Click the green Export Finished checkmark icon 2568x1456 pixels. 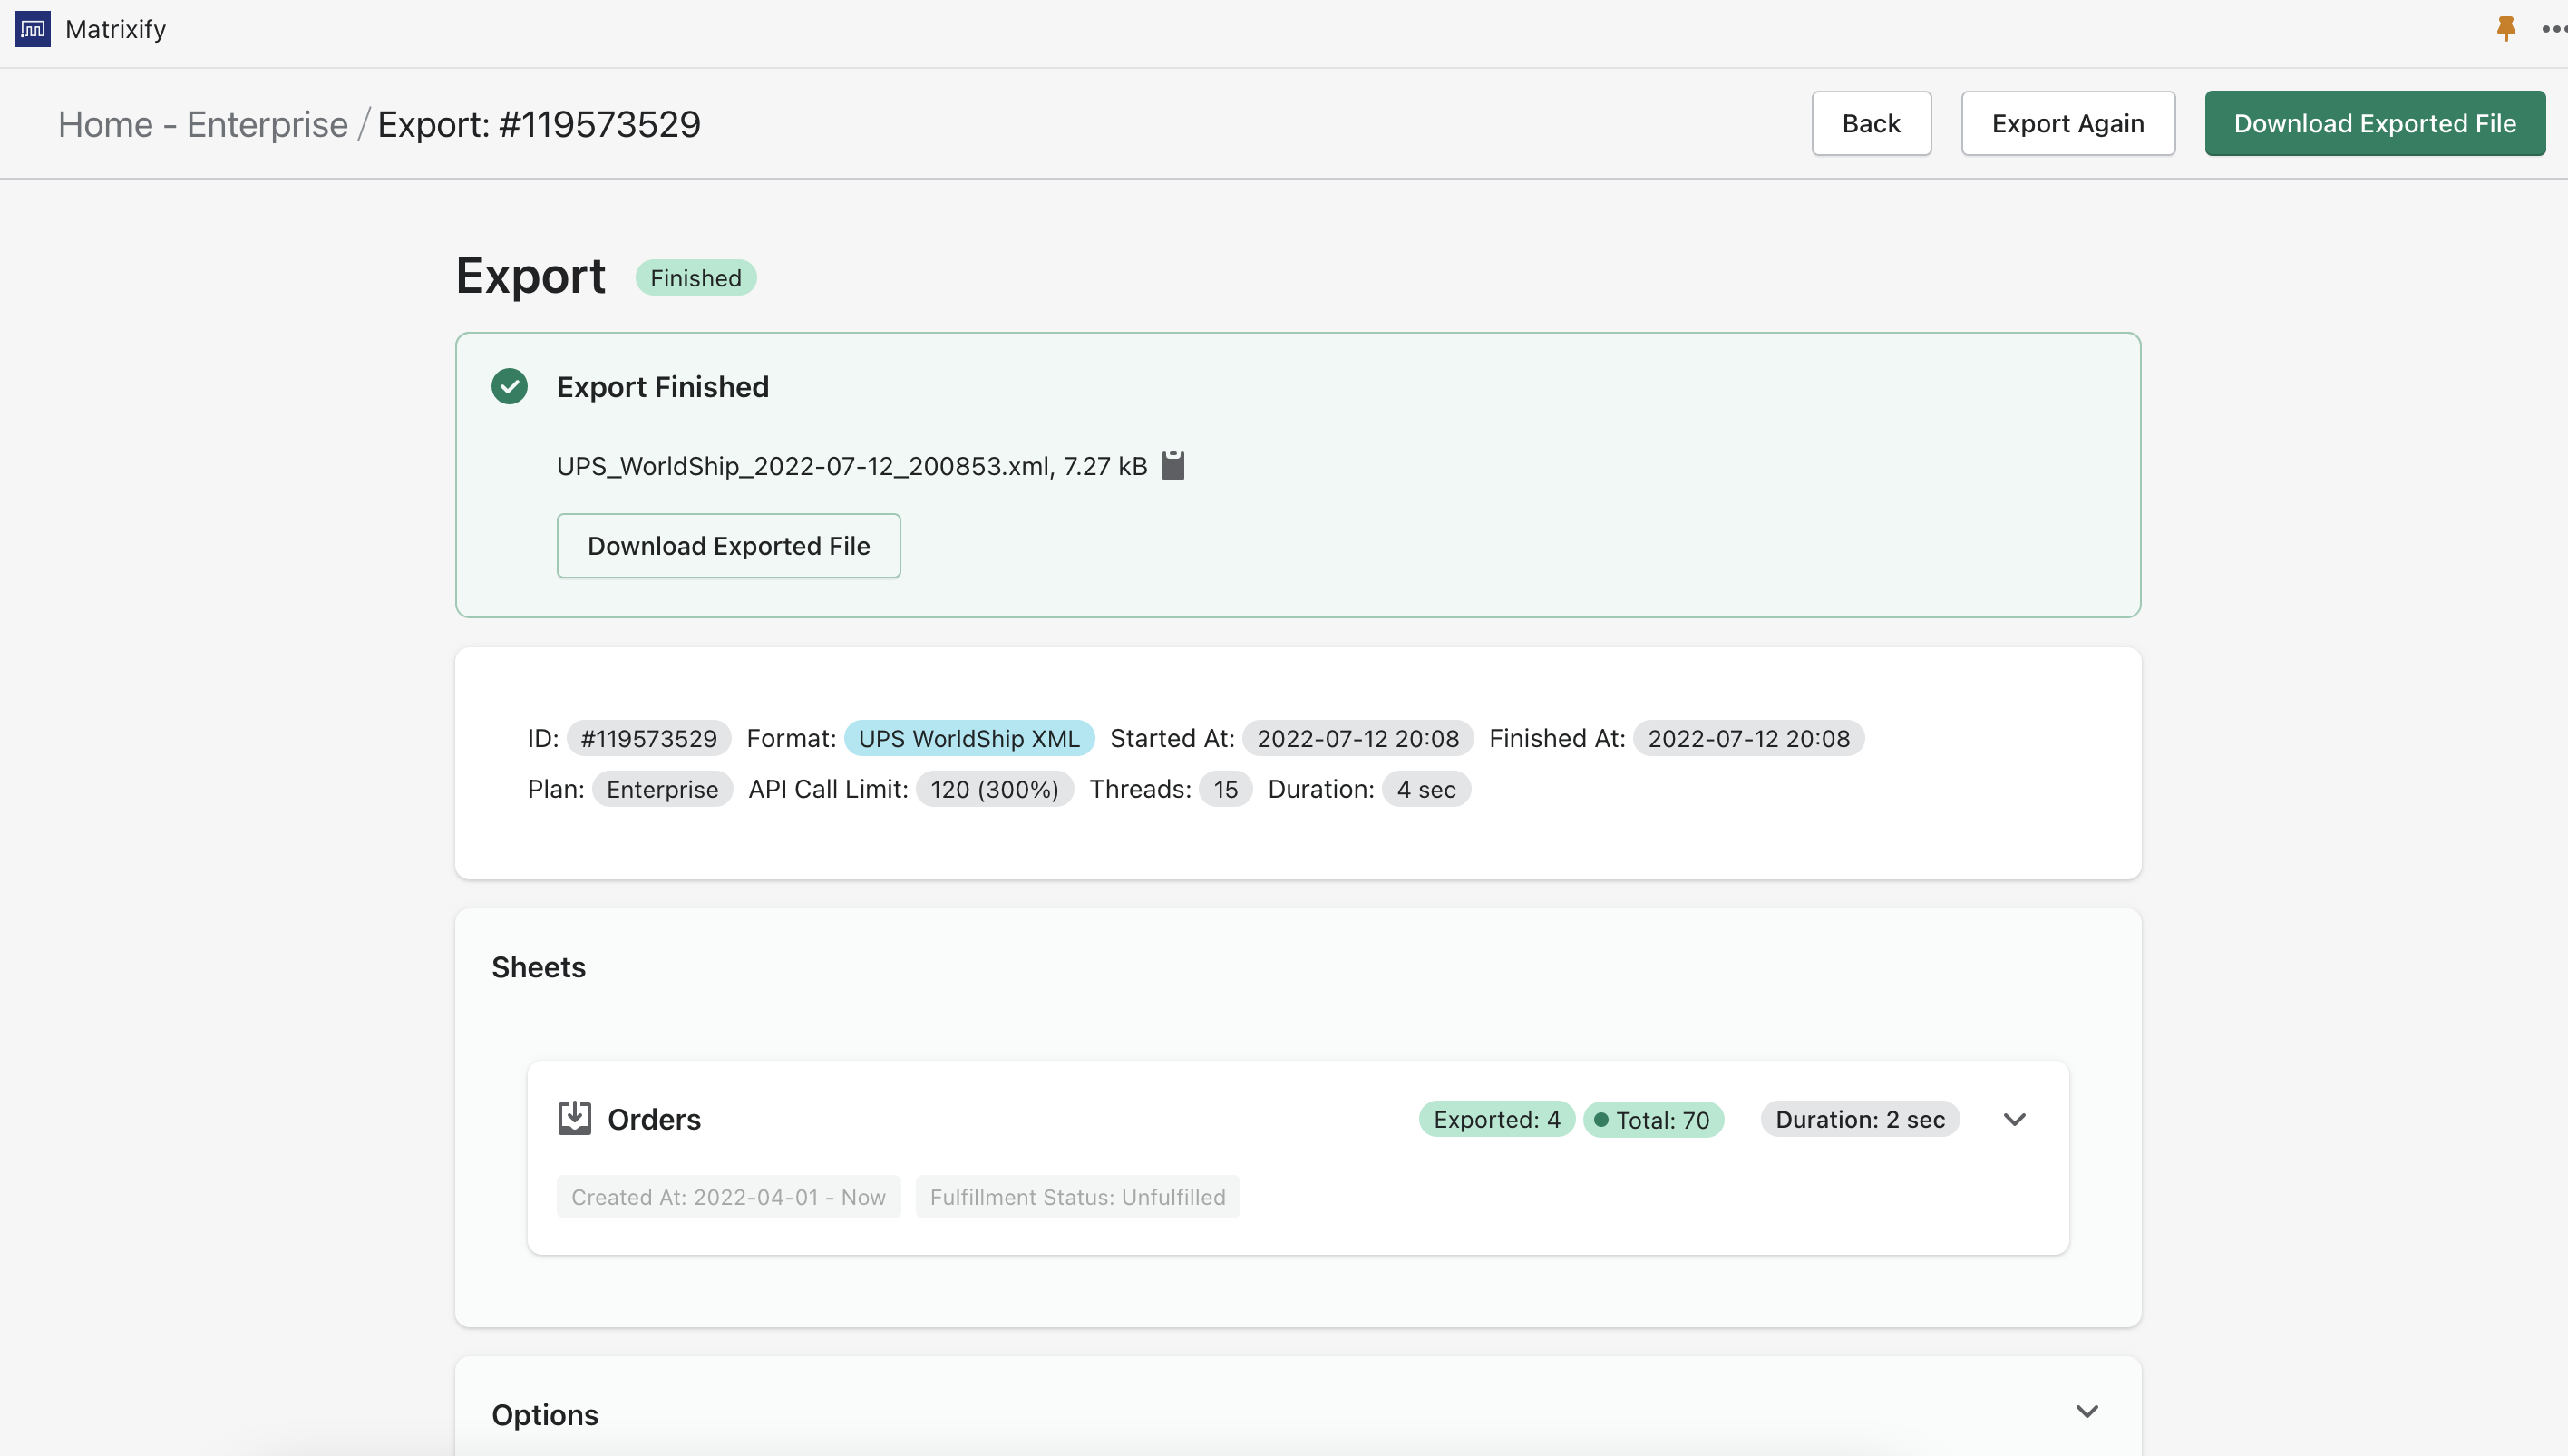click(x=509, y=386)
